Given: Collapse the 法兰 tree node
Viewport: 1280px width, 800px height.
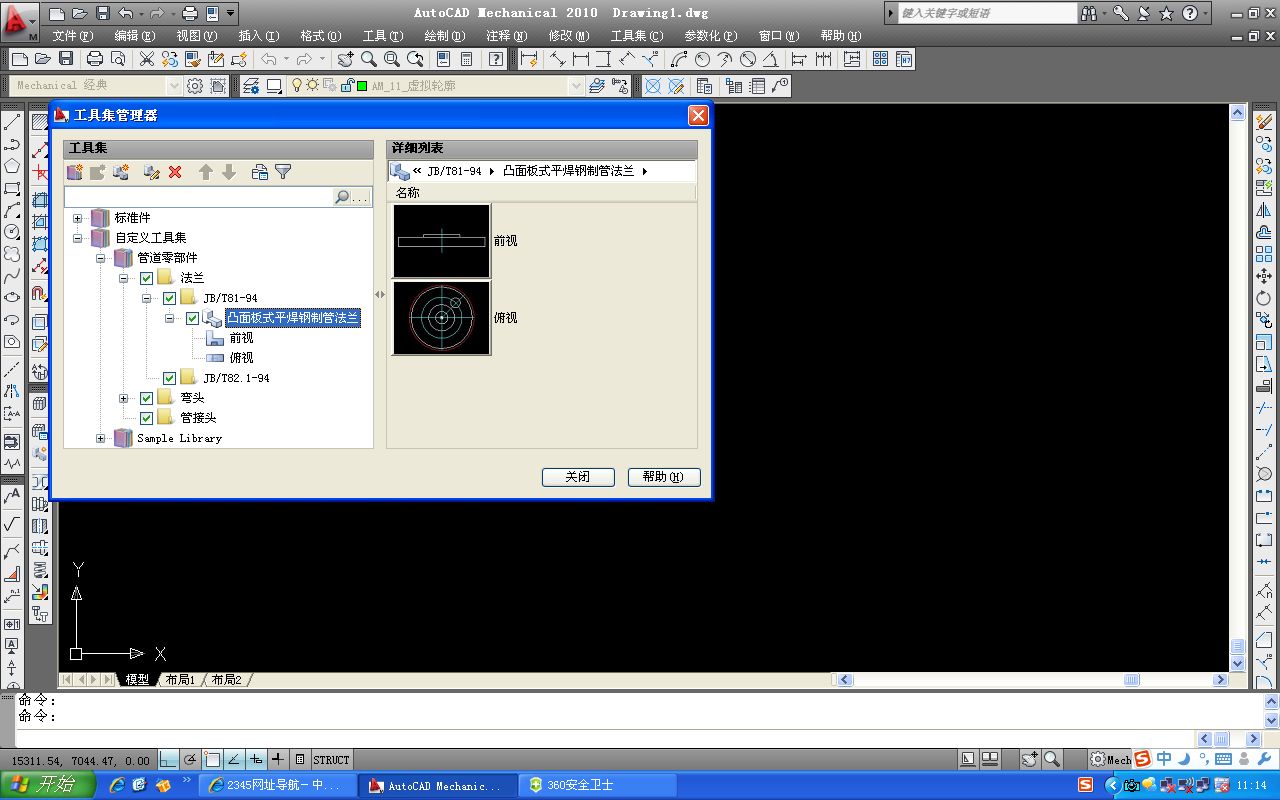Looking at the screenshot, I should (123, 278).
